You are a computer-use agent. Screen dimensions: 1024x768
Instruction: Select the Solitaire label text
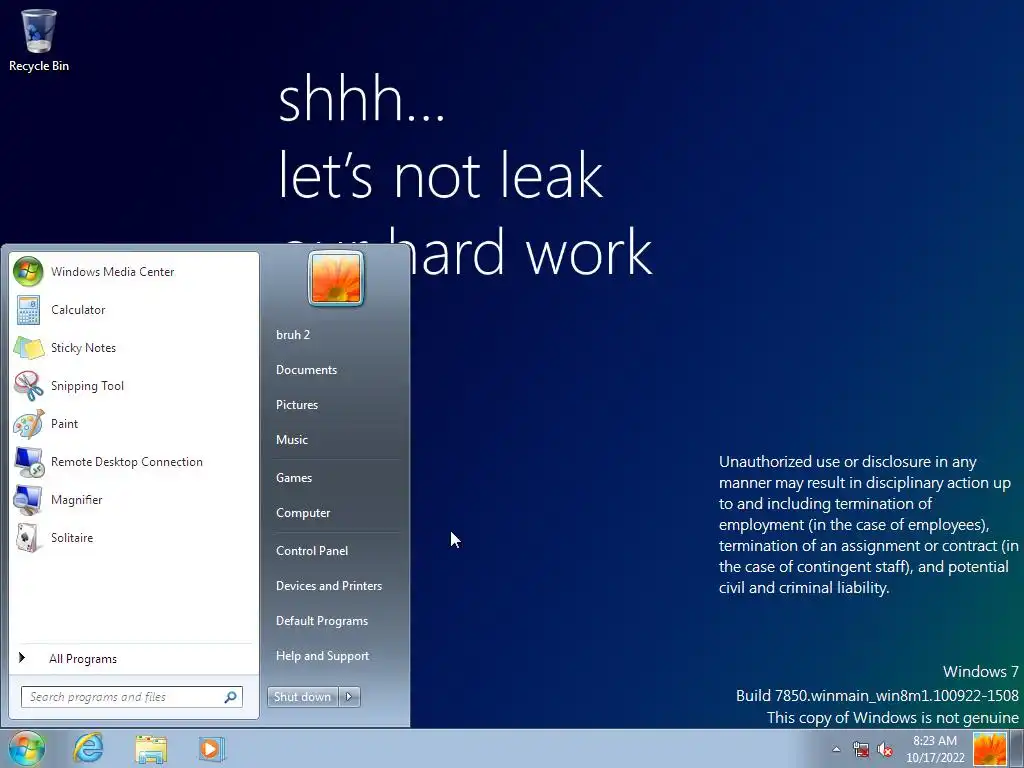pyautogui.click(x=72, y=537)
